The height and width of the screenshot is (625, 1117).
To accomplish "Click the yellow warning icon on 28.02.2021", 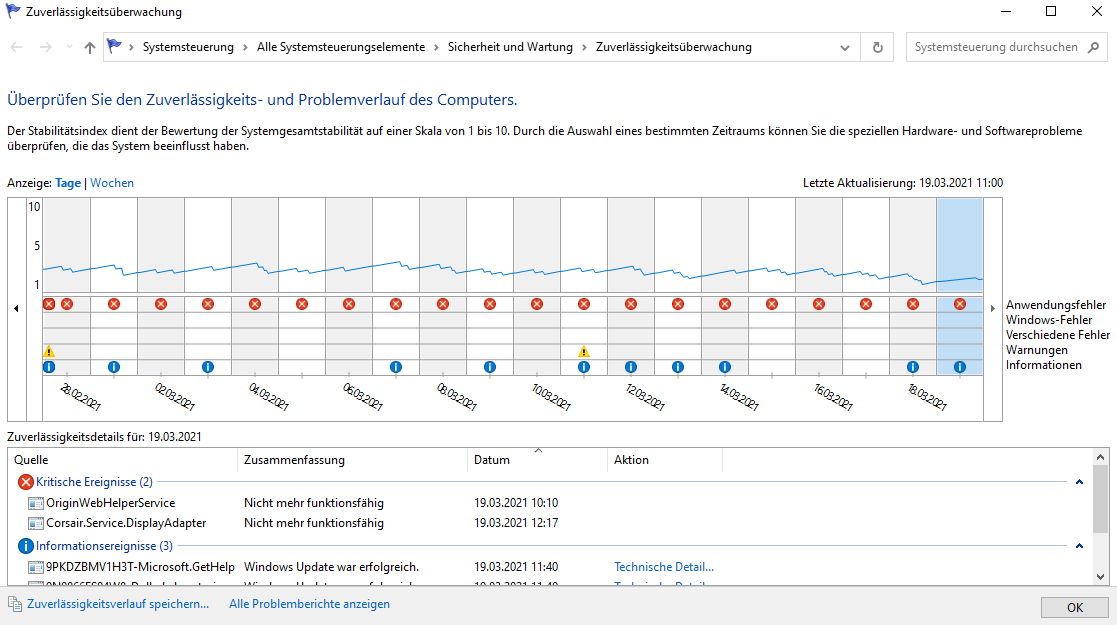I will click(x=49, y=351).
